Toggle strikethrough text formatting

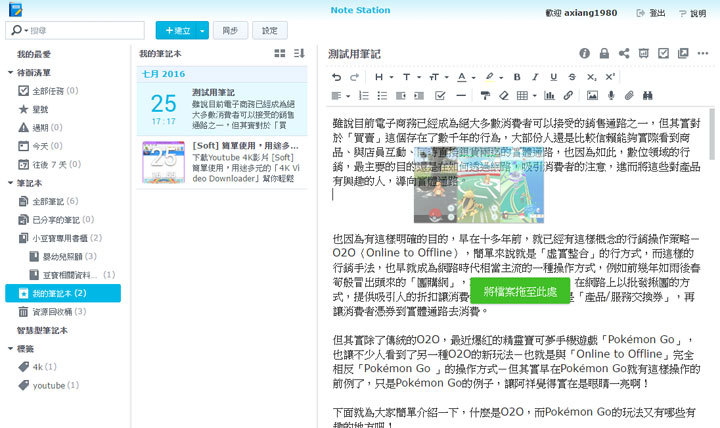(x=574, y=76)
